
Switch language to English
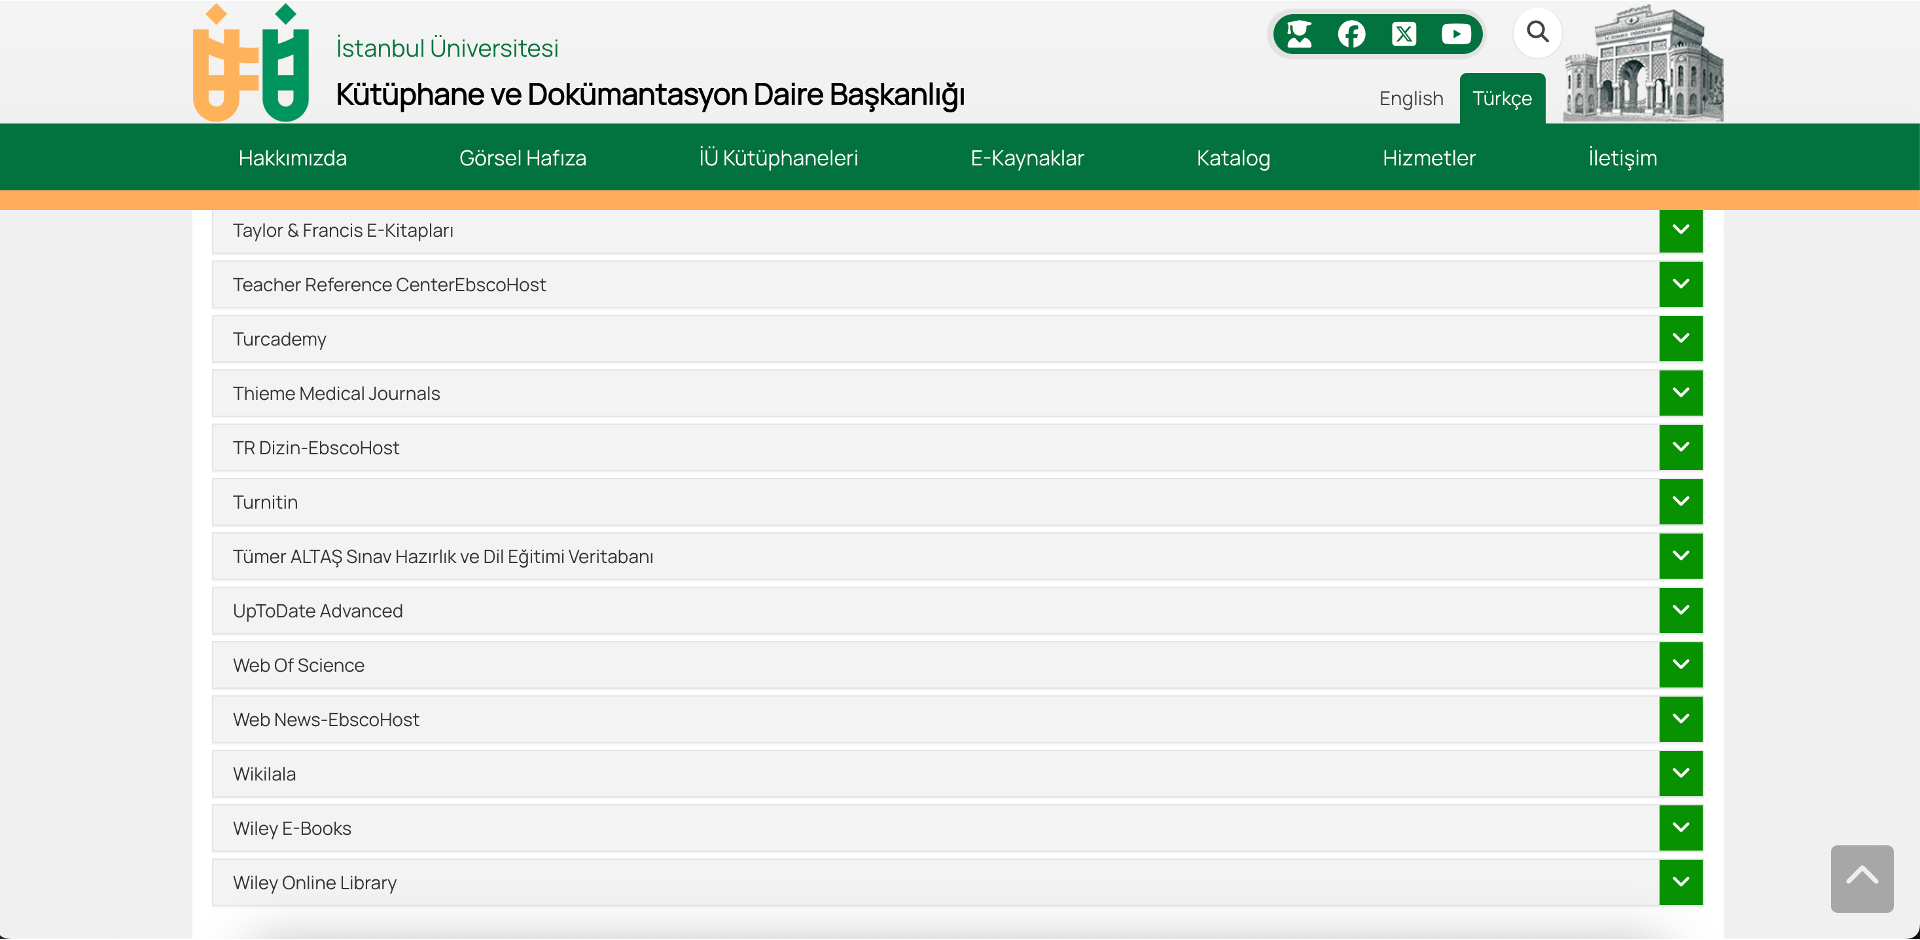(x=1411, y=98)
